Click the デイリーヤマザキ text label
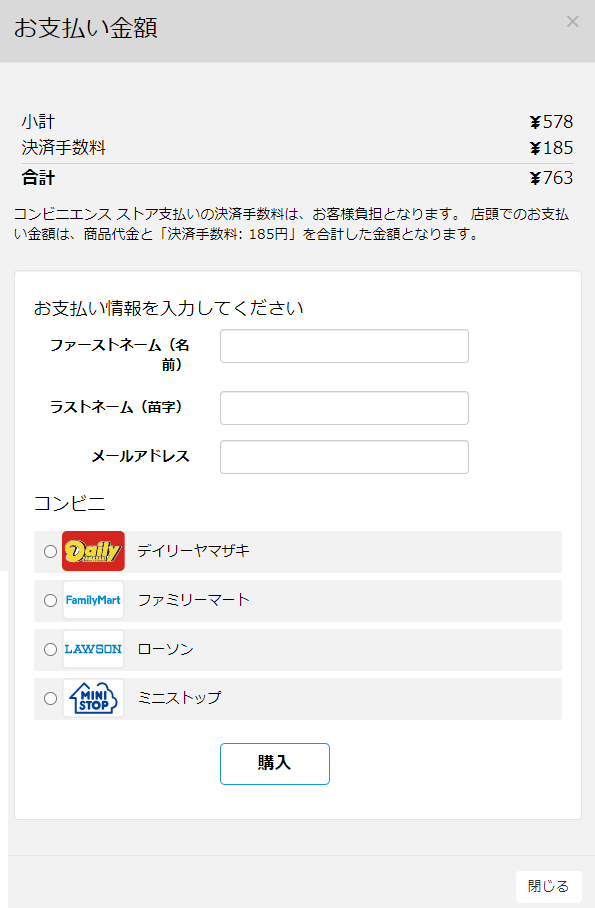 194,551
